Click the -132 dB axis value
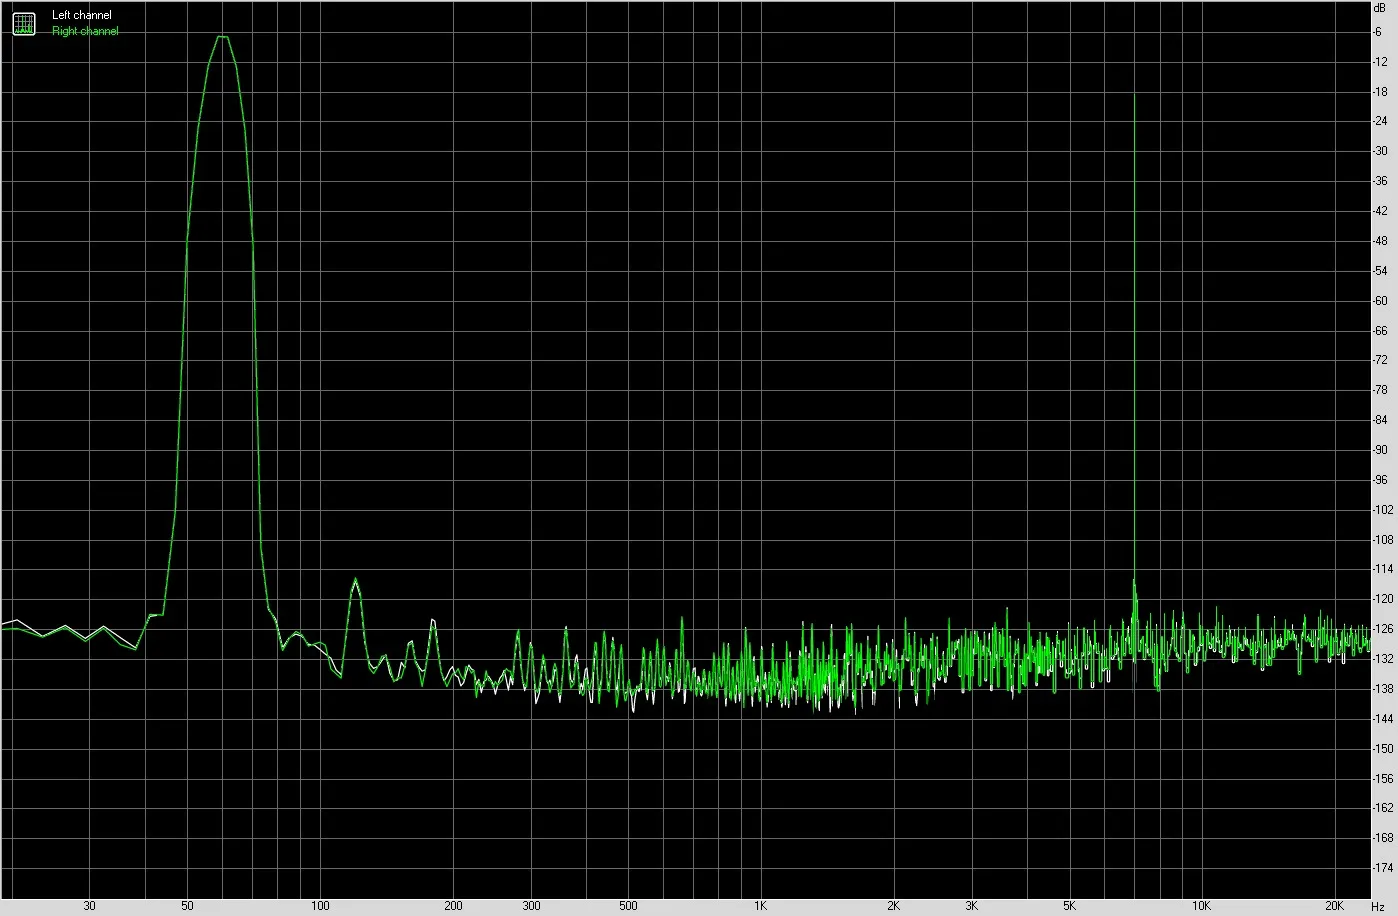 (x=1382, y=659)
